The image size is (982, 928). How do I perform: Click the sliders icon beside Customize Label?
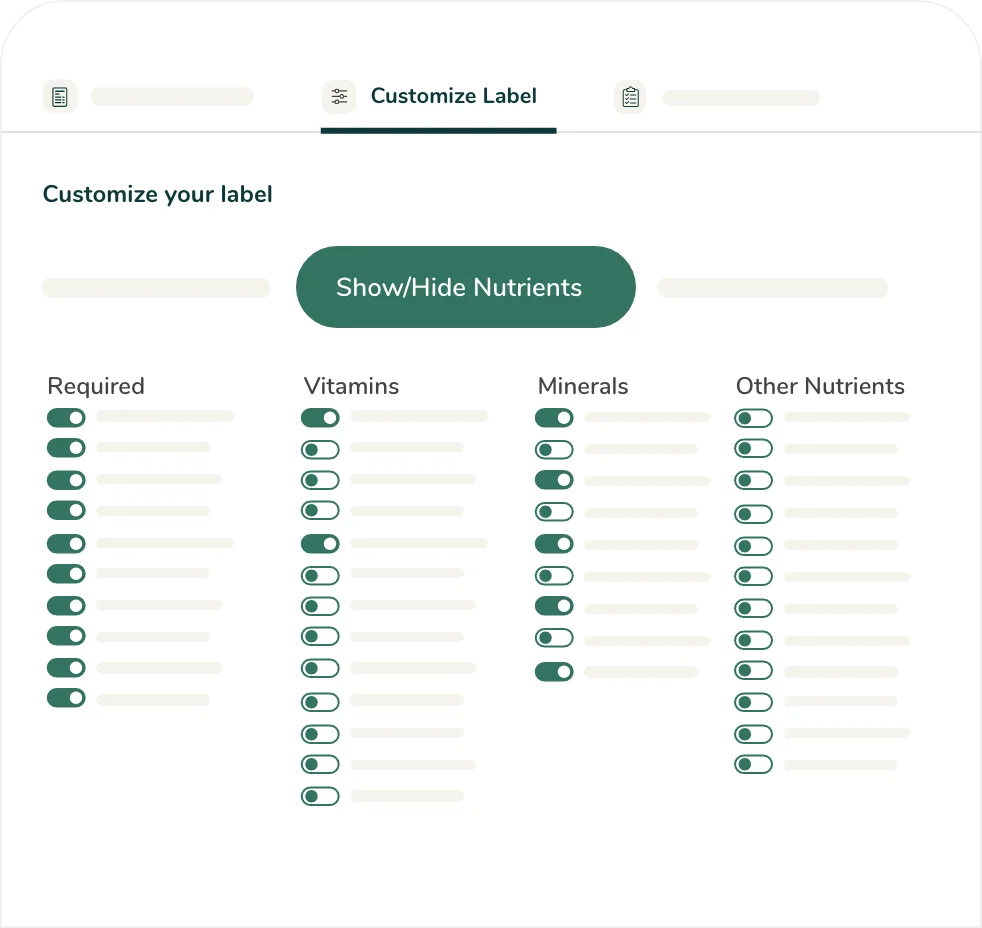pyautogui.click(x=339, y=97)
